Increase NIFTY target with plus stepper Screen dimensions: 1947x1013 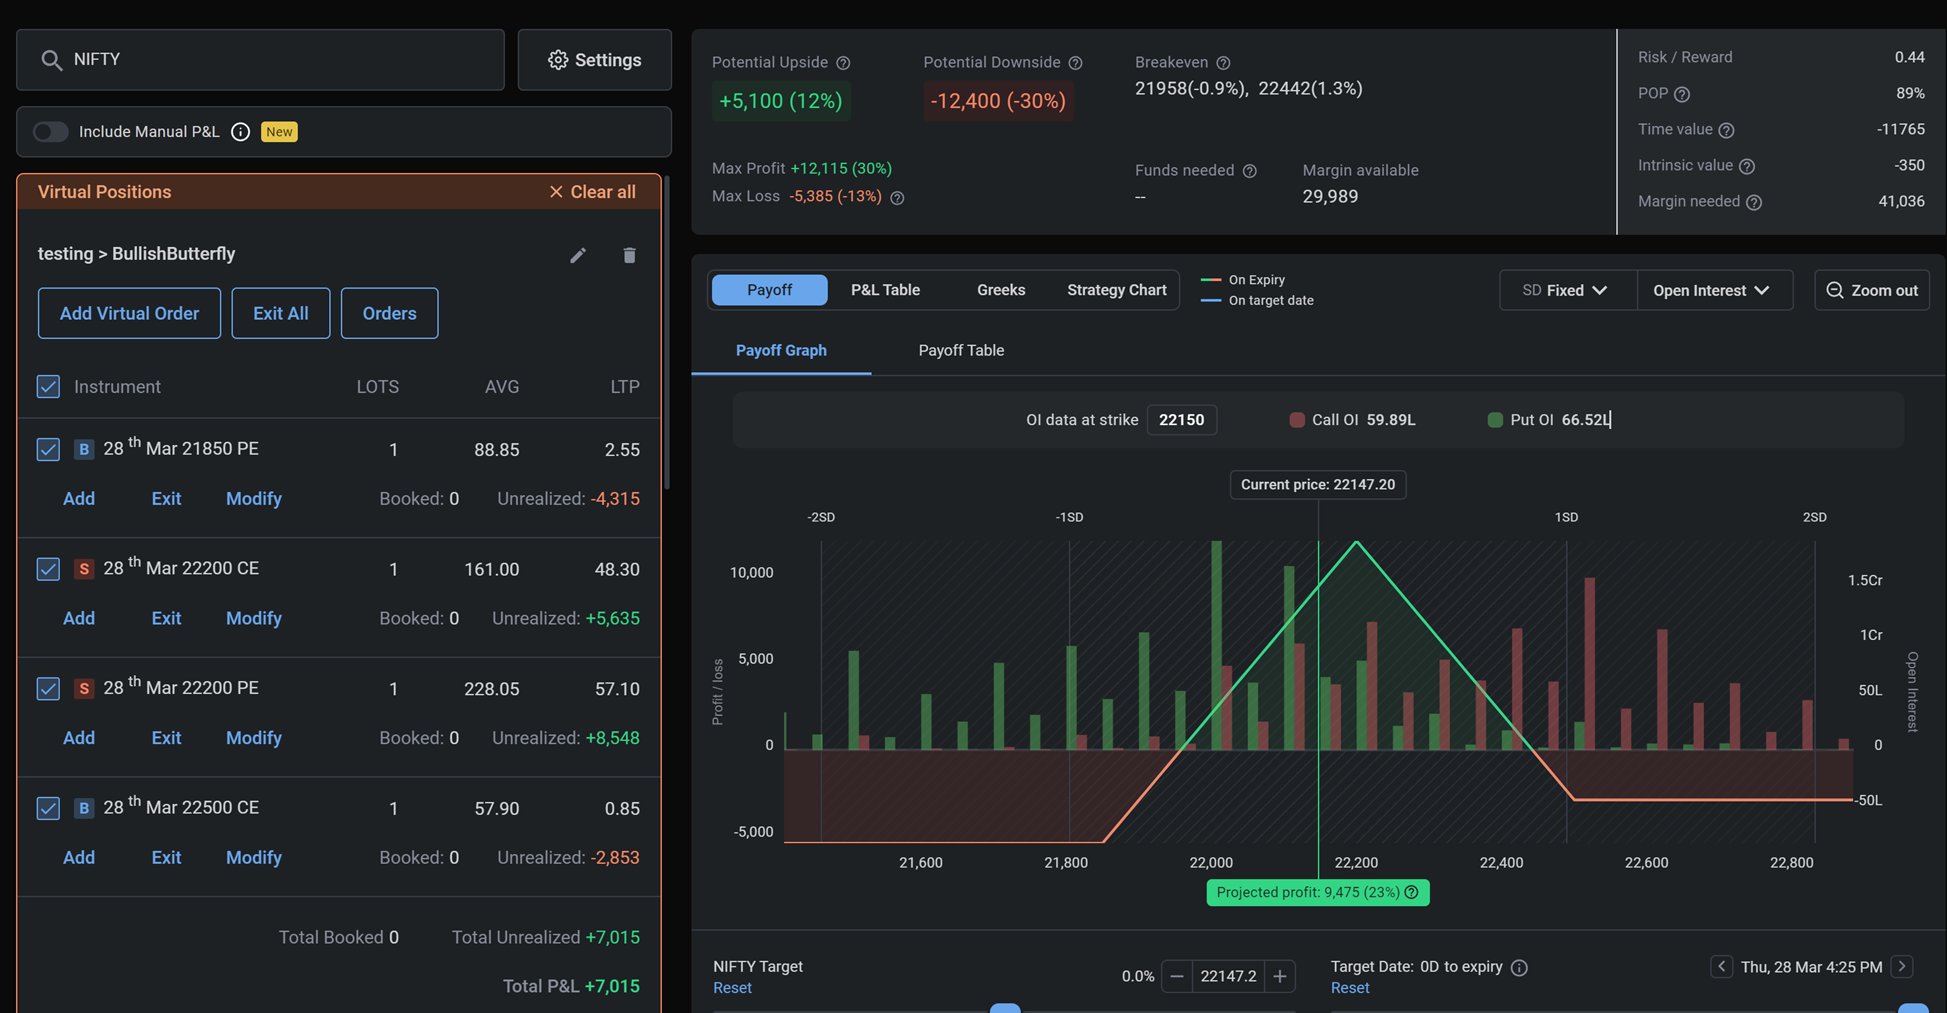pos(1279,976)
